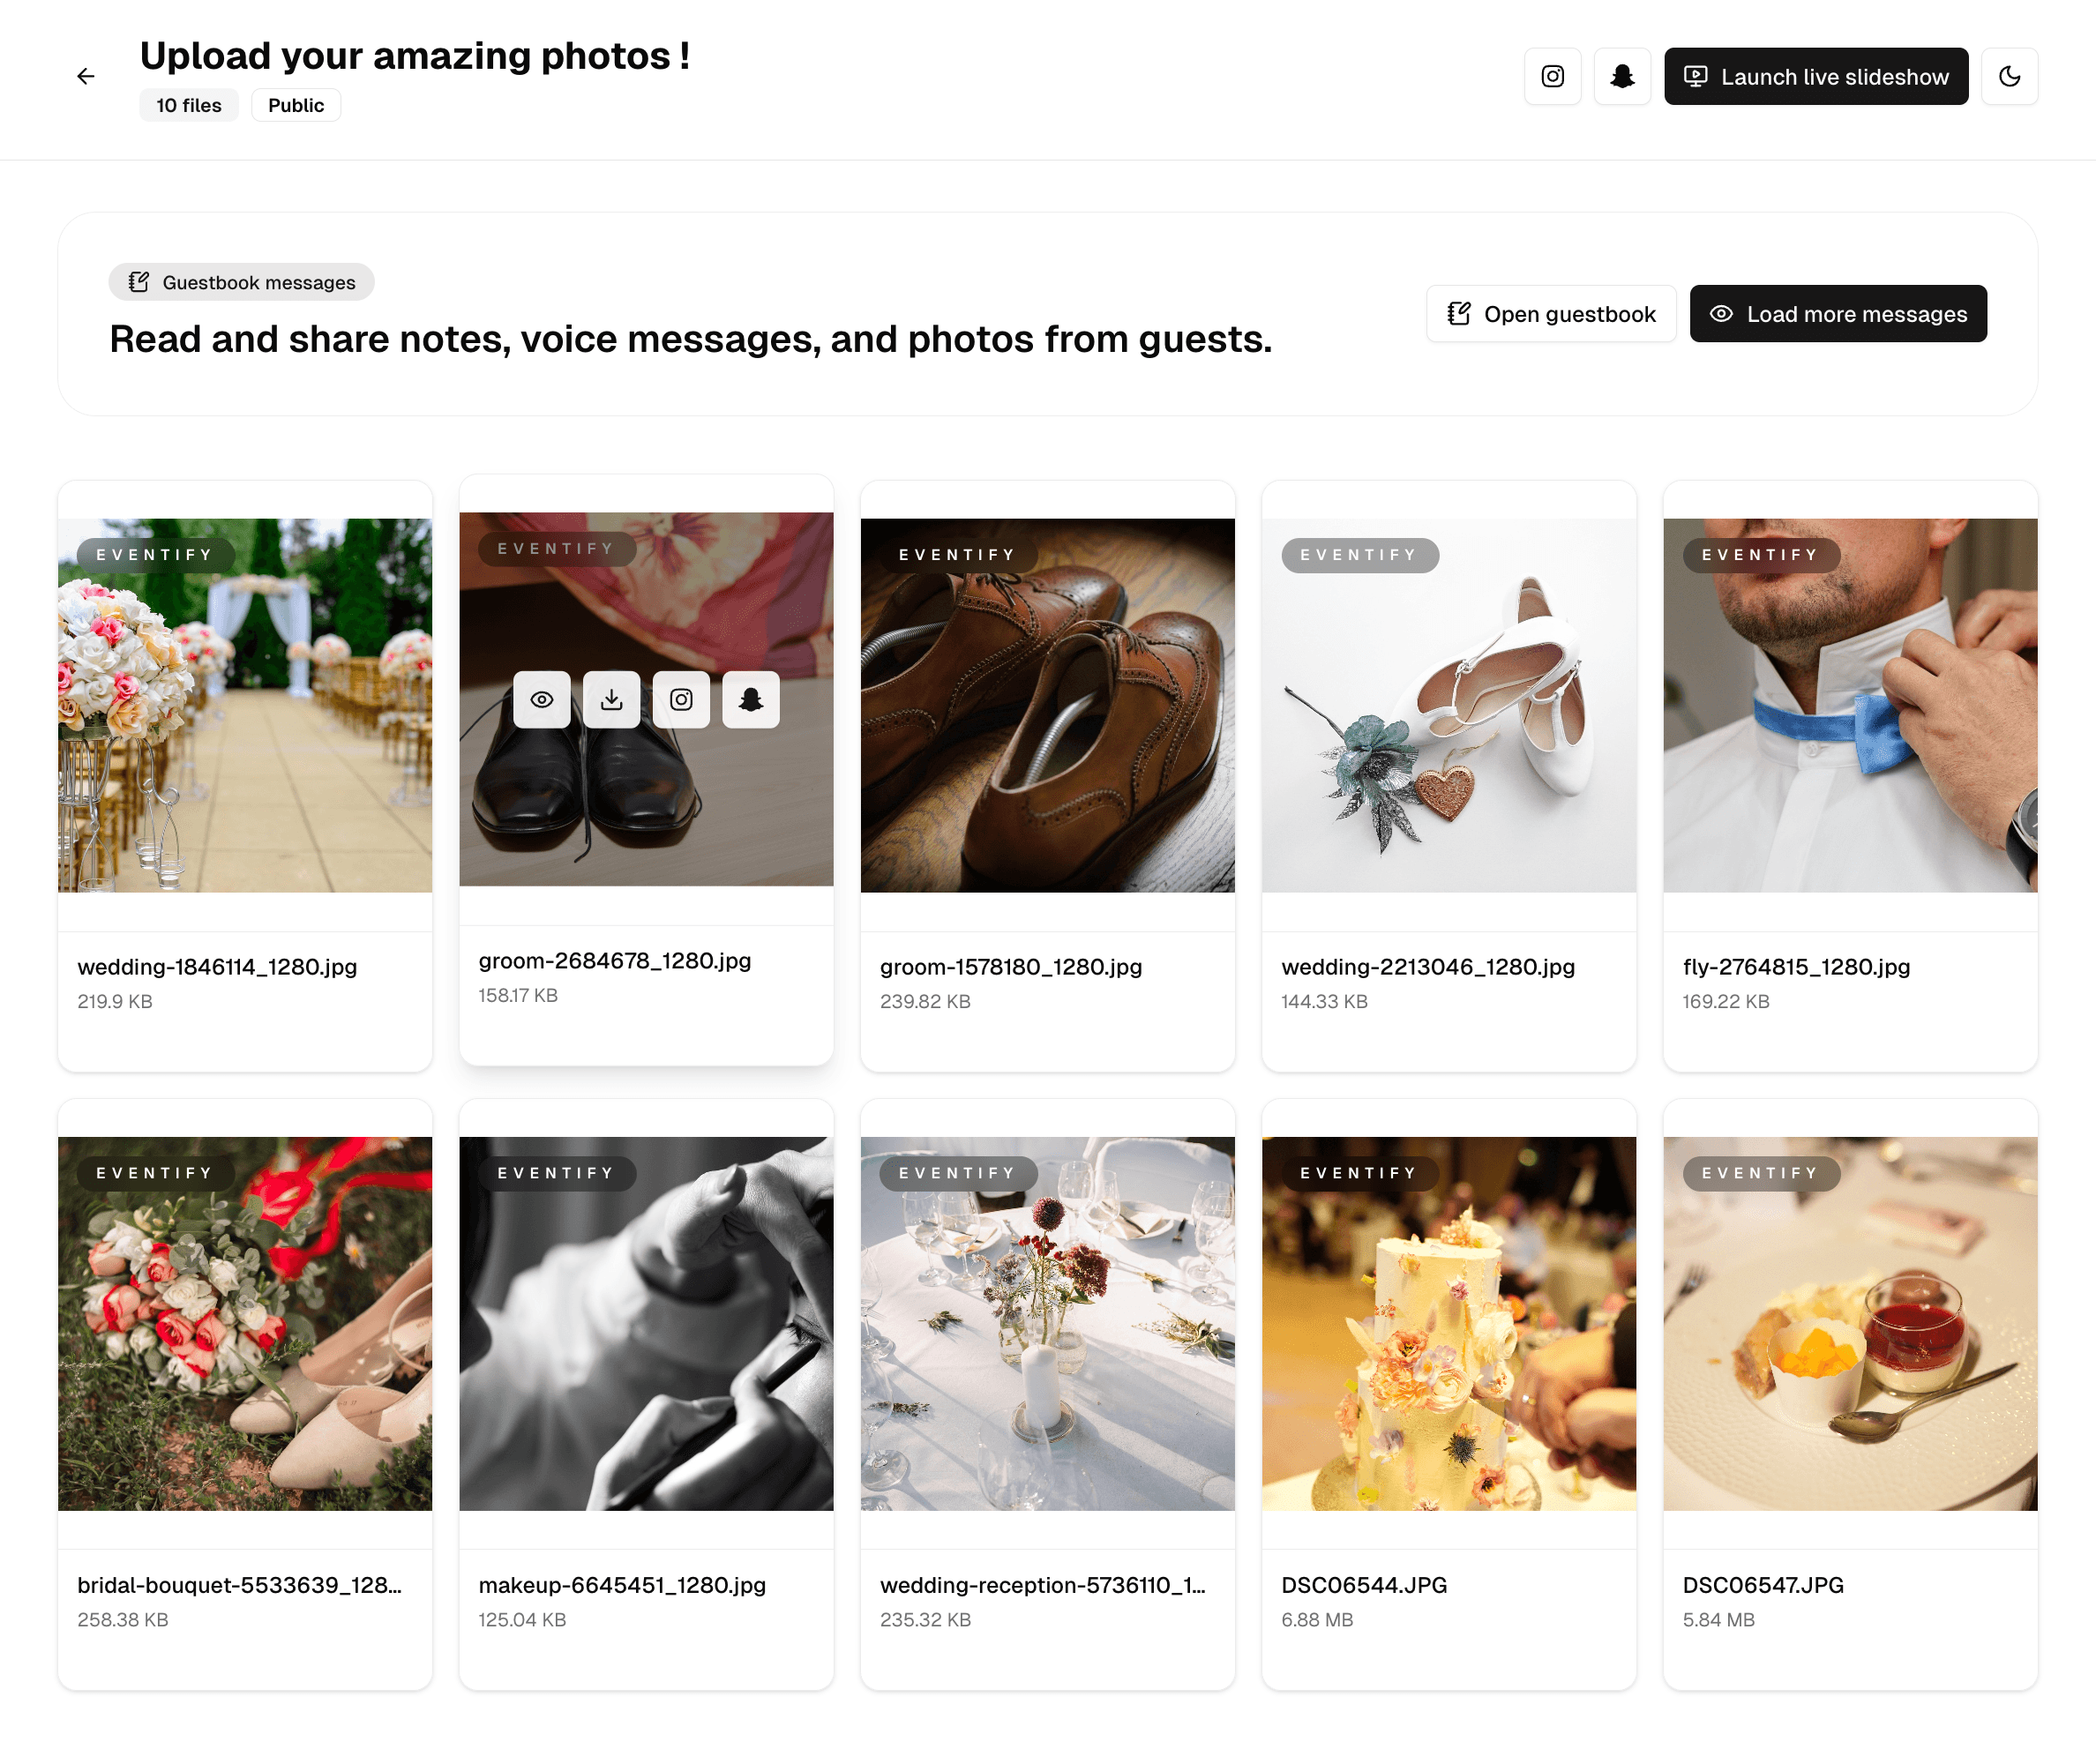Share black shoes photo to Instagram
The width and height of the screenshot is (2096, 1764).
pos(681,700)
